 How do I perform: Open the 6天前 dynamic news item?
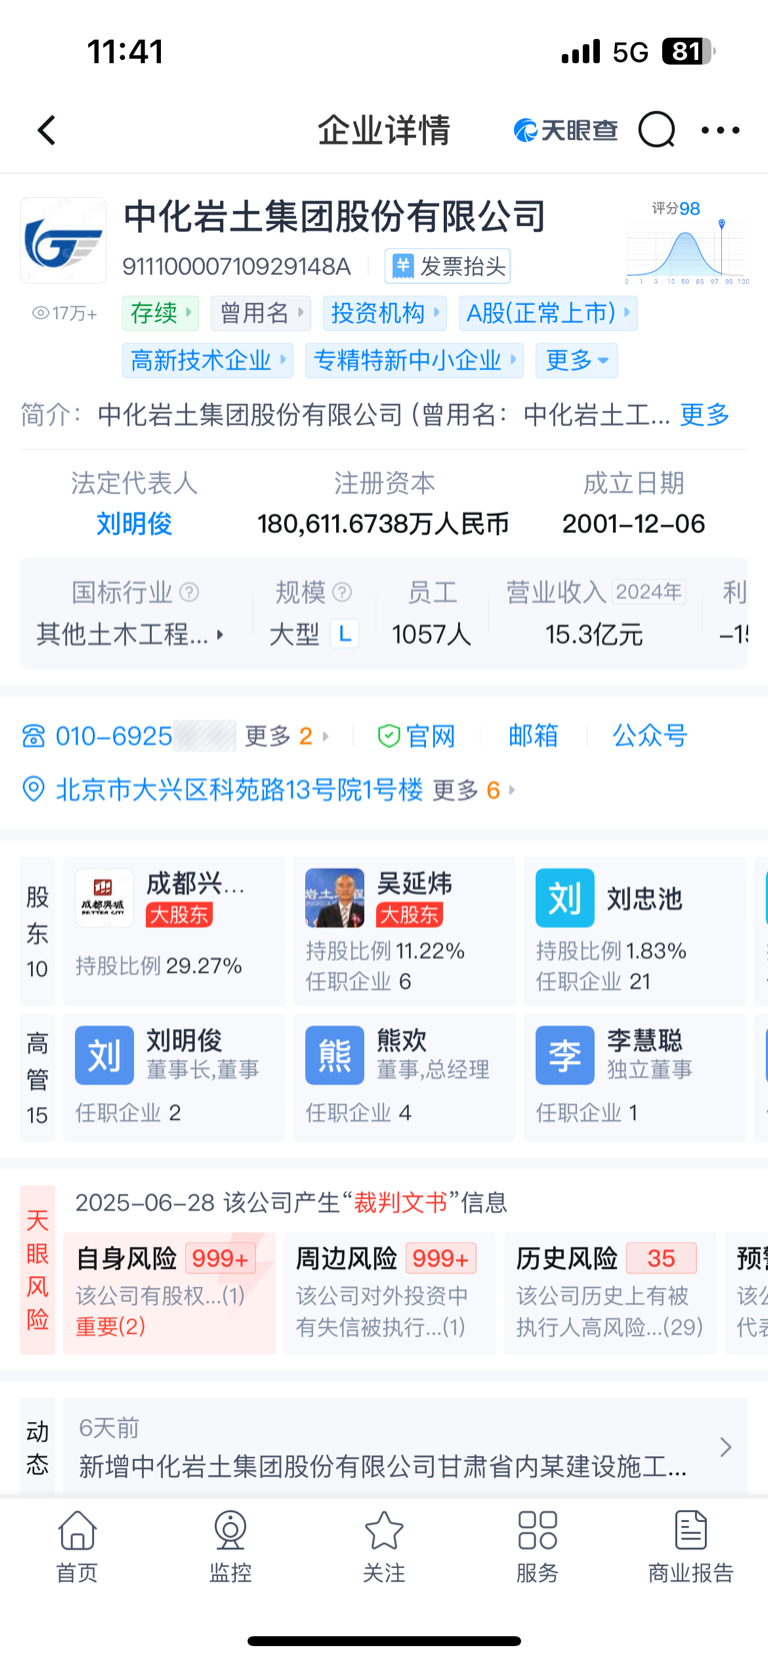coord(405,1448)
